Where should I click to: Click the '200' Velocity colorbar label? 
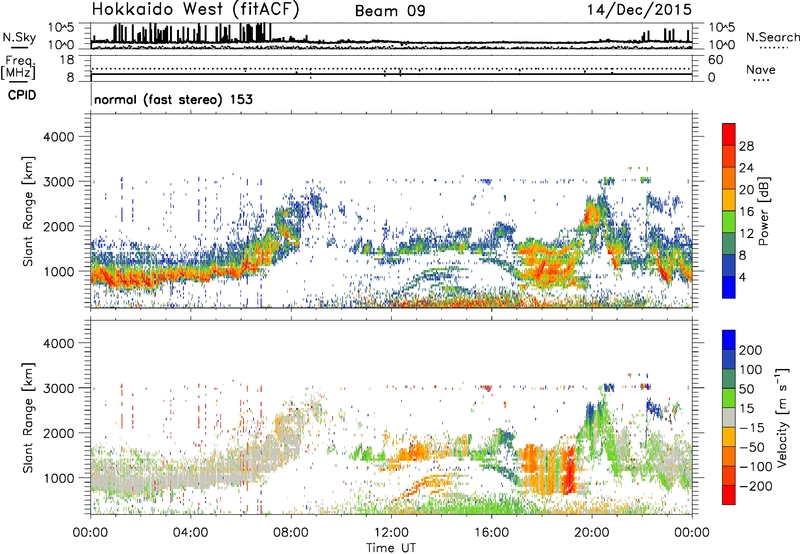pyautogui.click(x=751, y=350)
